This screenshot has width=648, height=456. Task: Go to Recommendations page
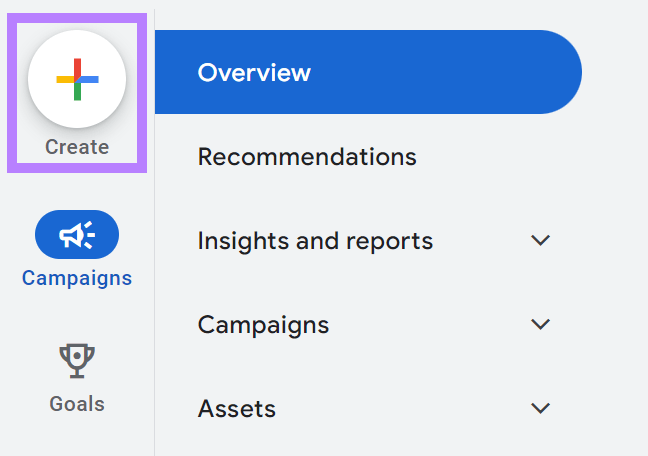pyautogui.click(x=307, y=157)
